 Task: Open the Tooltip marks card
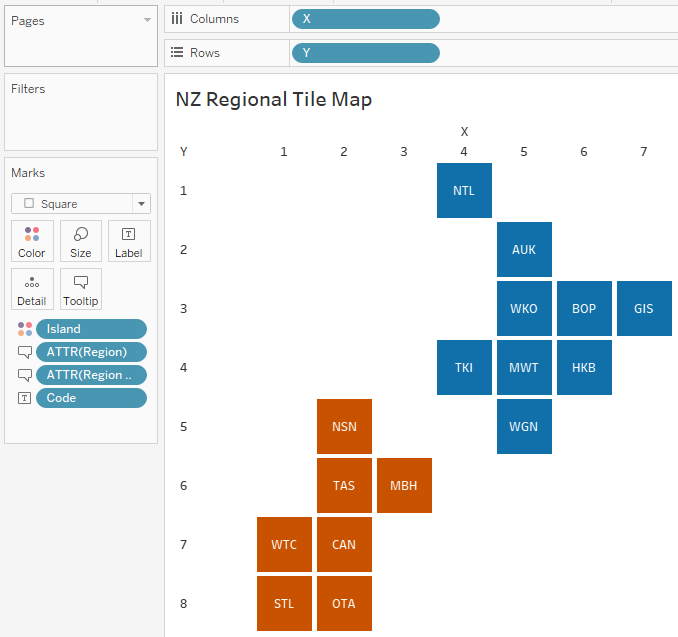81,289
